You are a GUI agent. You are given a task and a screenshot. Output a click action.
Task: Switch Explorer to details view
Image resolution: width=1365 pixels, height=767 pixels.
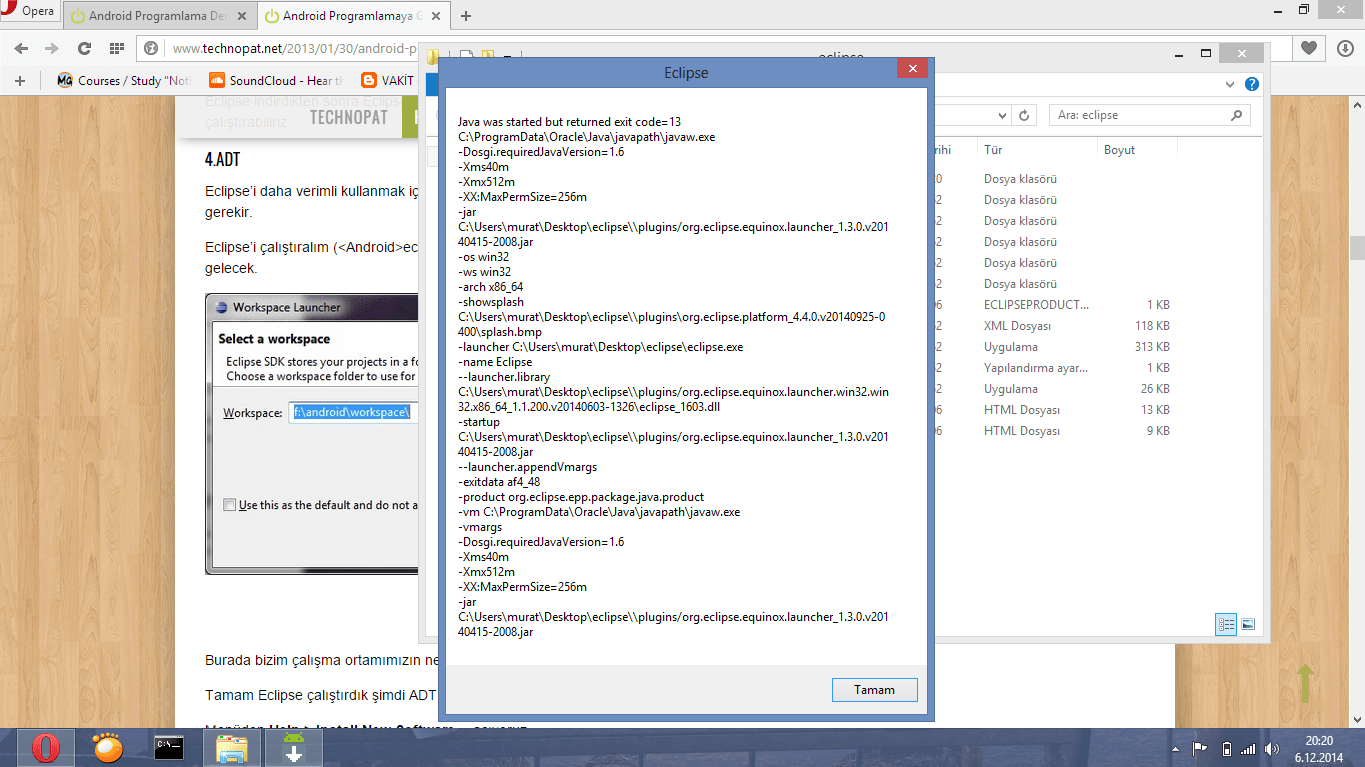1226,624
